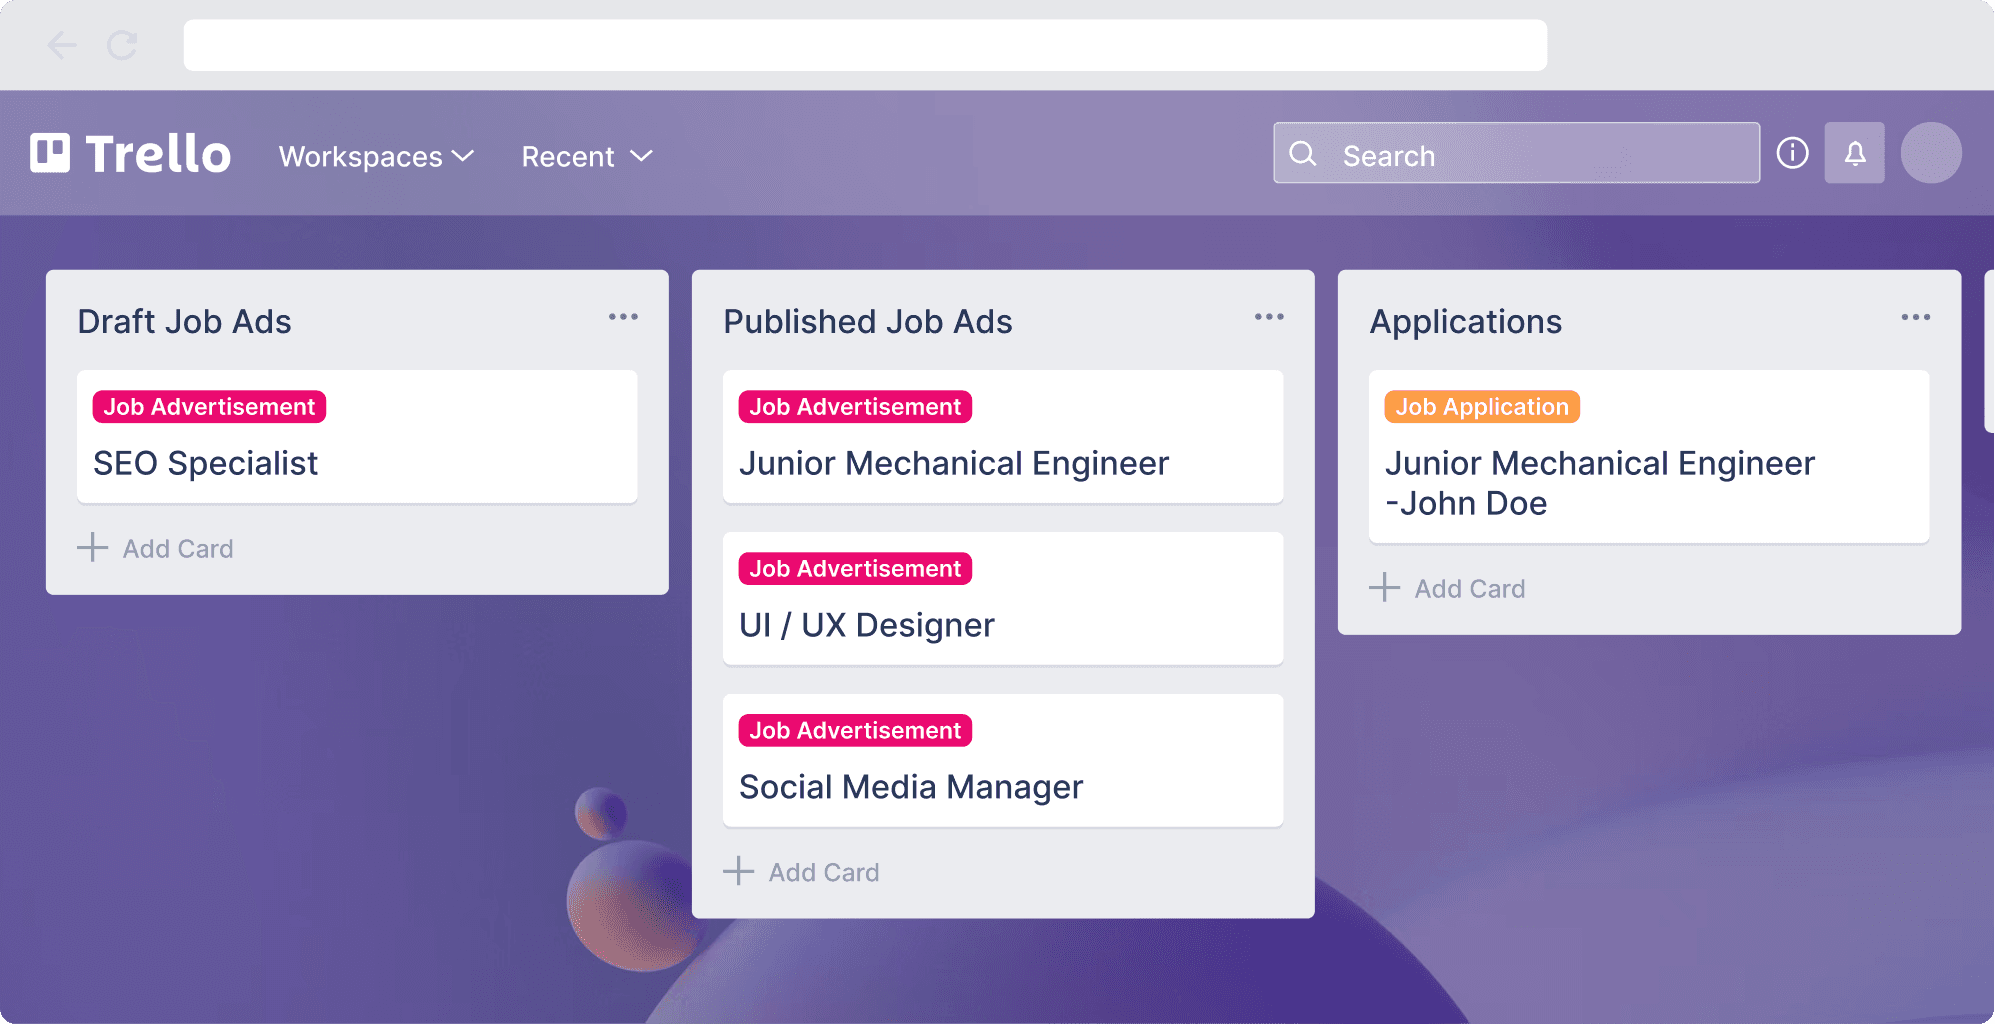Open the notifications bell
1995x1024 pixels.
pyautogui.click(x=1855, y=153)
